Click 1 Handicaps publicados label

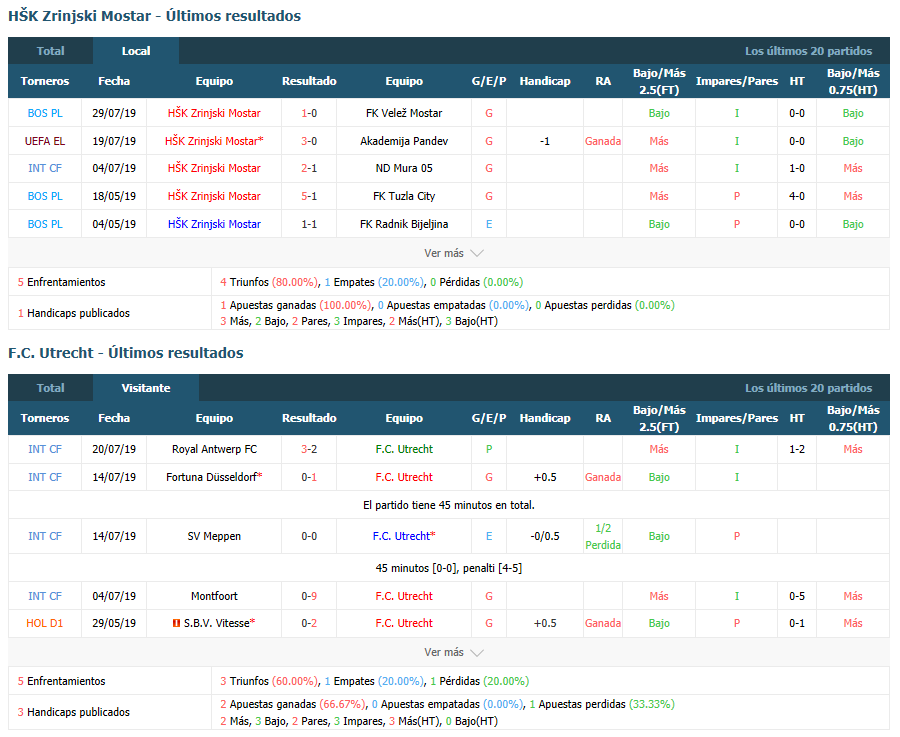click(x=73, y=313)
